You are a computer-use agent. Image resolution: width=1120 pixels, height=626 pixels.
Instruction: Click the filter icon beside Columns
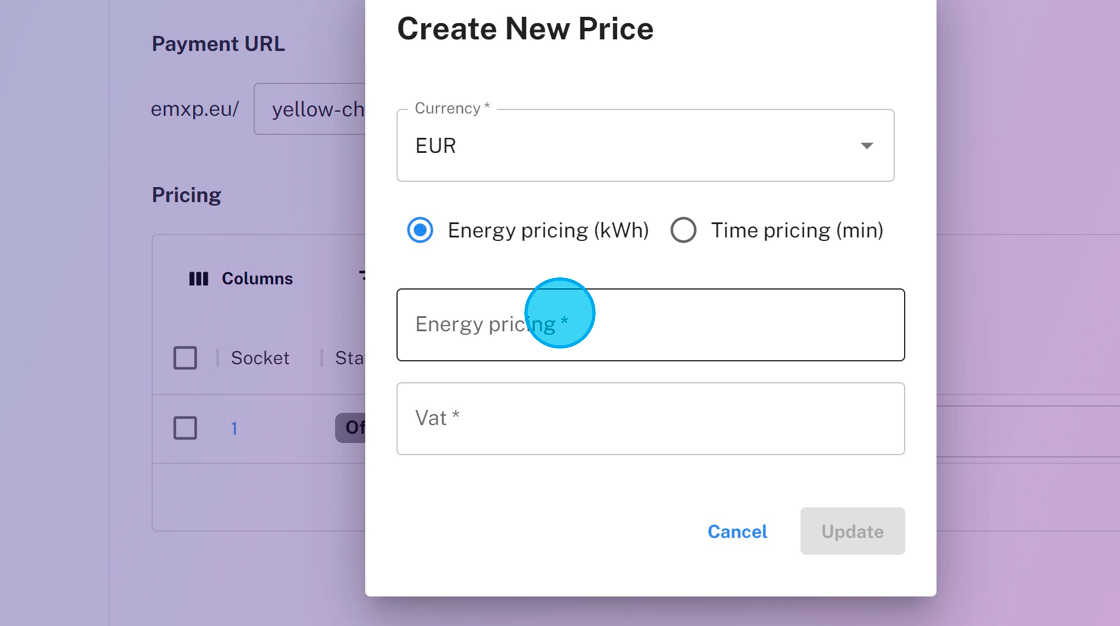point(362,277)
